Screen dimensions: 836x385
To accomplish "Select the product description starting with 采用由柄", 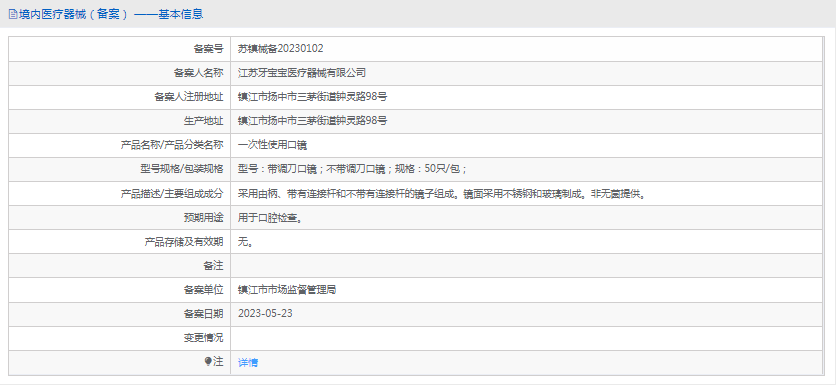I will tap(443, 193).
